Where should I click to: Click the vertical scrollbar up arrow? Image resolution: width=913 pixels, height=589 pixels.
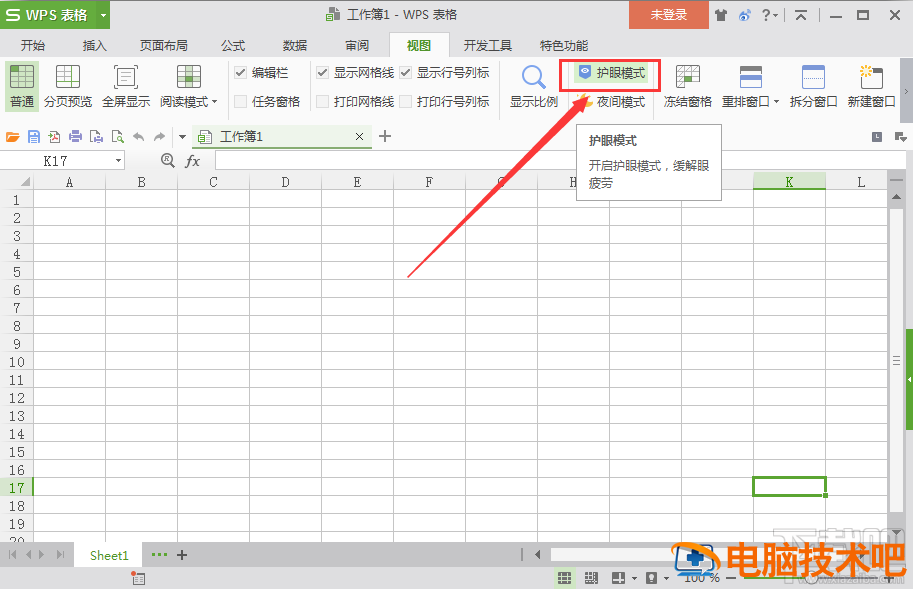(x=897, y=197)
